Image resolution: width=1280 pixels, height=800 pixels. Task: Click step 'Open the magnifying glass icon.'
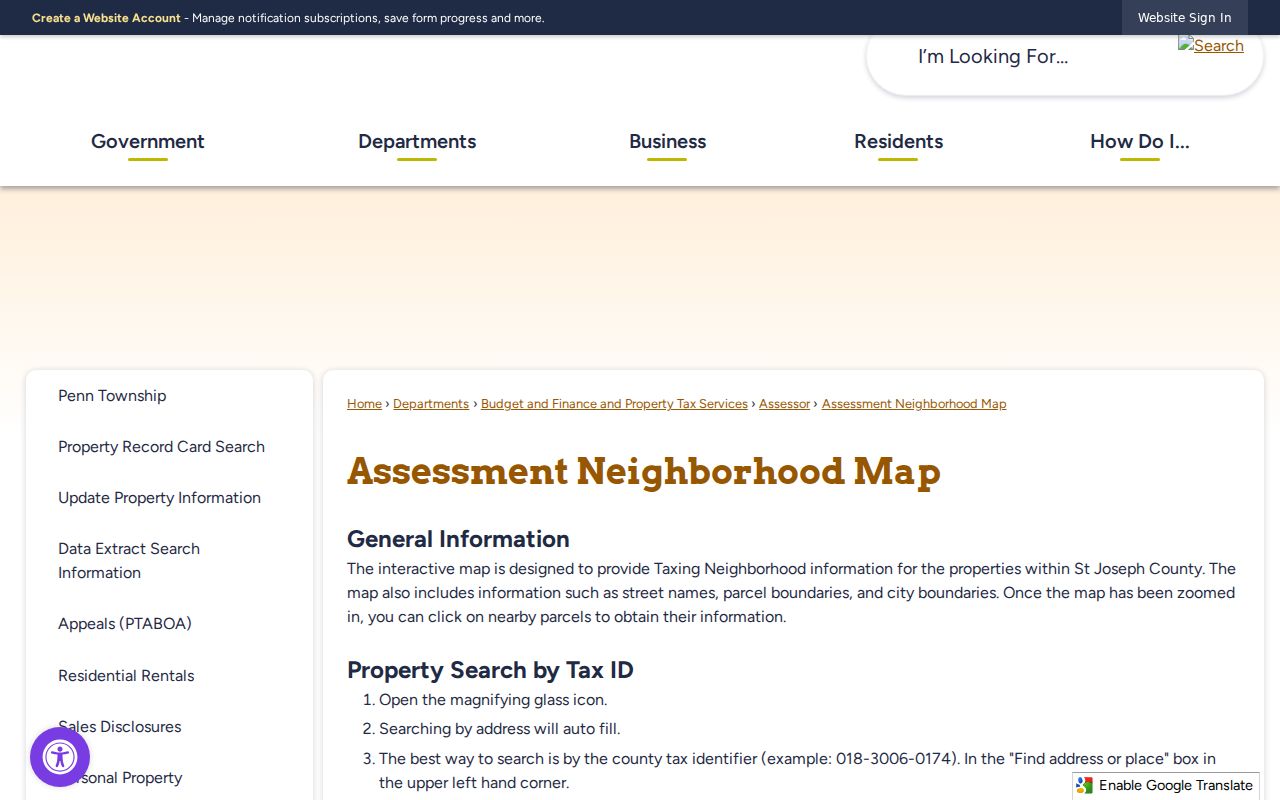tap(493, 700)
